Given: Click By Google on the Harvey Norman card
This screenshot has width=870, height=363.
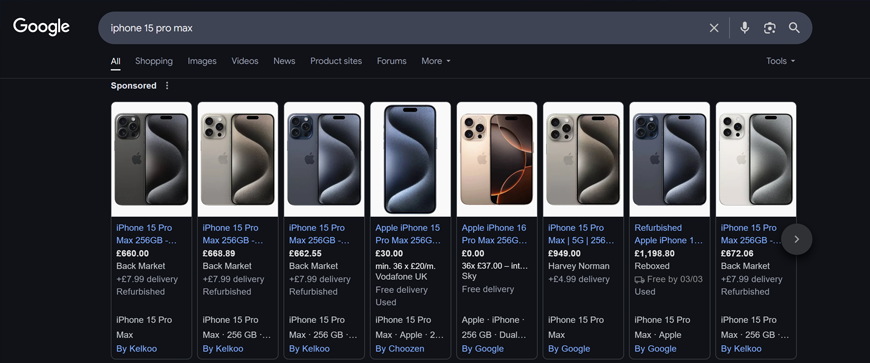Looking at the screenshot, I should (569, 349).
